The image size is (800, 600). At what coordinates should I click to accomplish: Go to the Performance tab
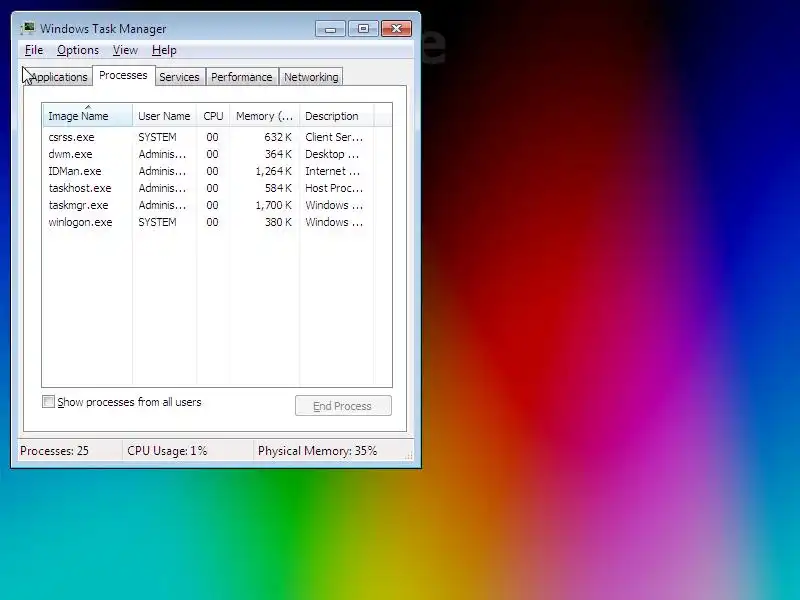pos(242,77)
